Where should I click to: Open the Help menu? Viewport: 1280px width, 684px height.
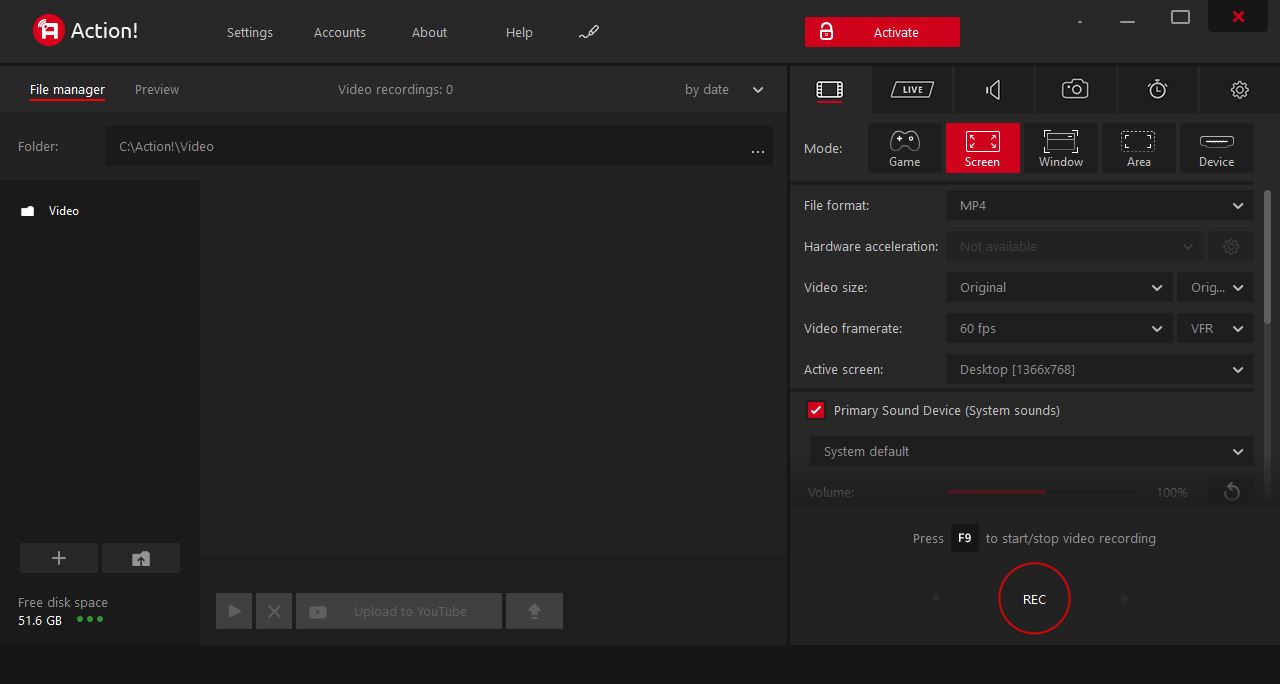[519, 32]
